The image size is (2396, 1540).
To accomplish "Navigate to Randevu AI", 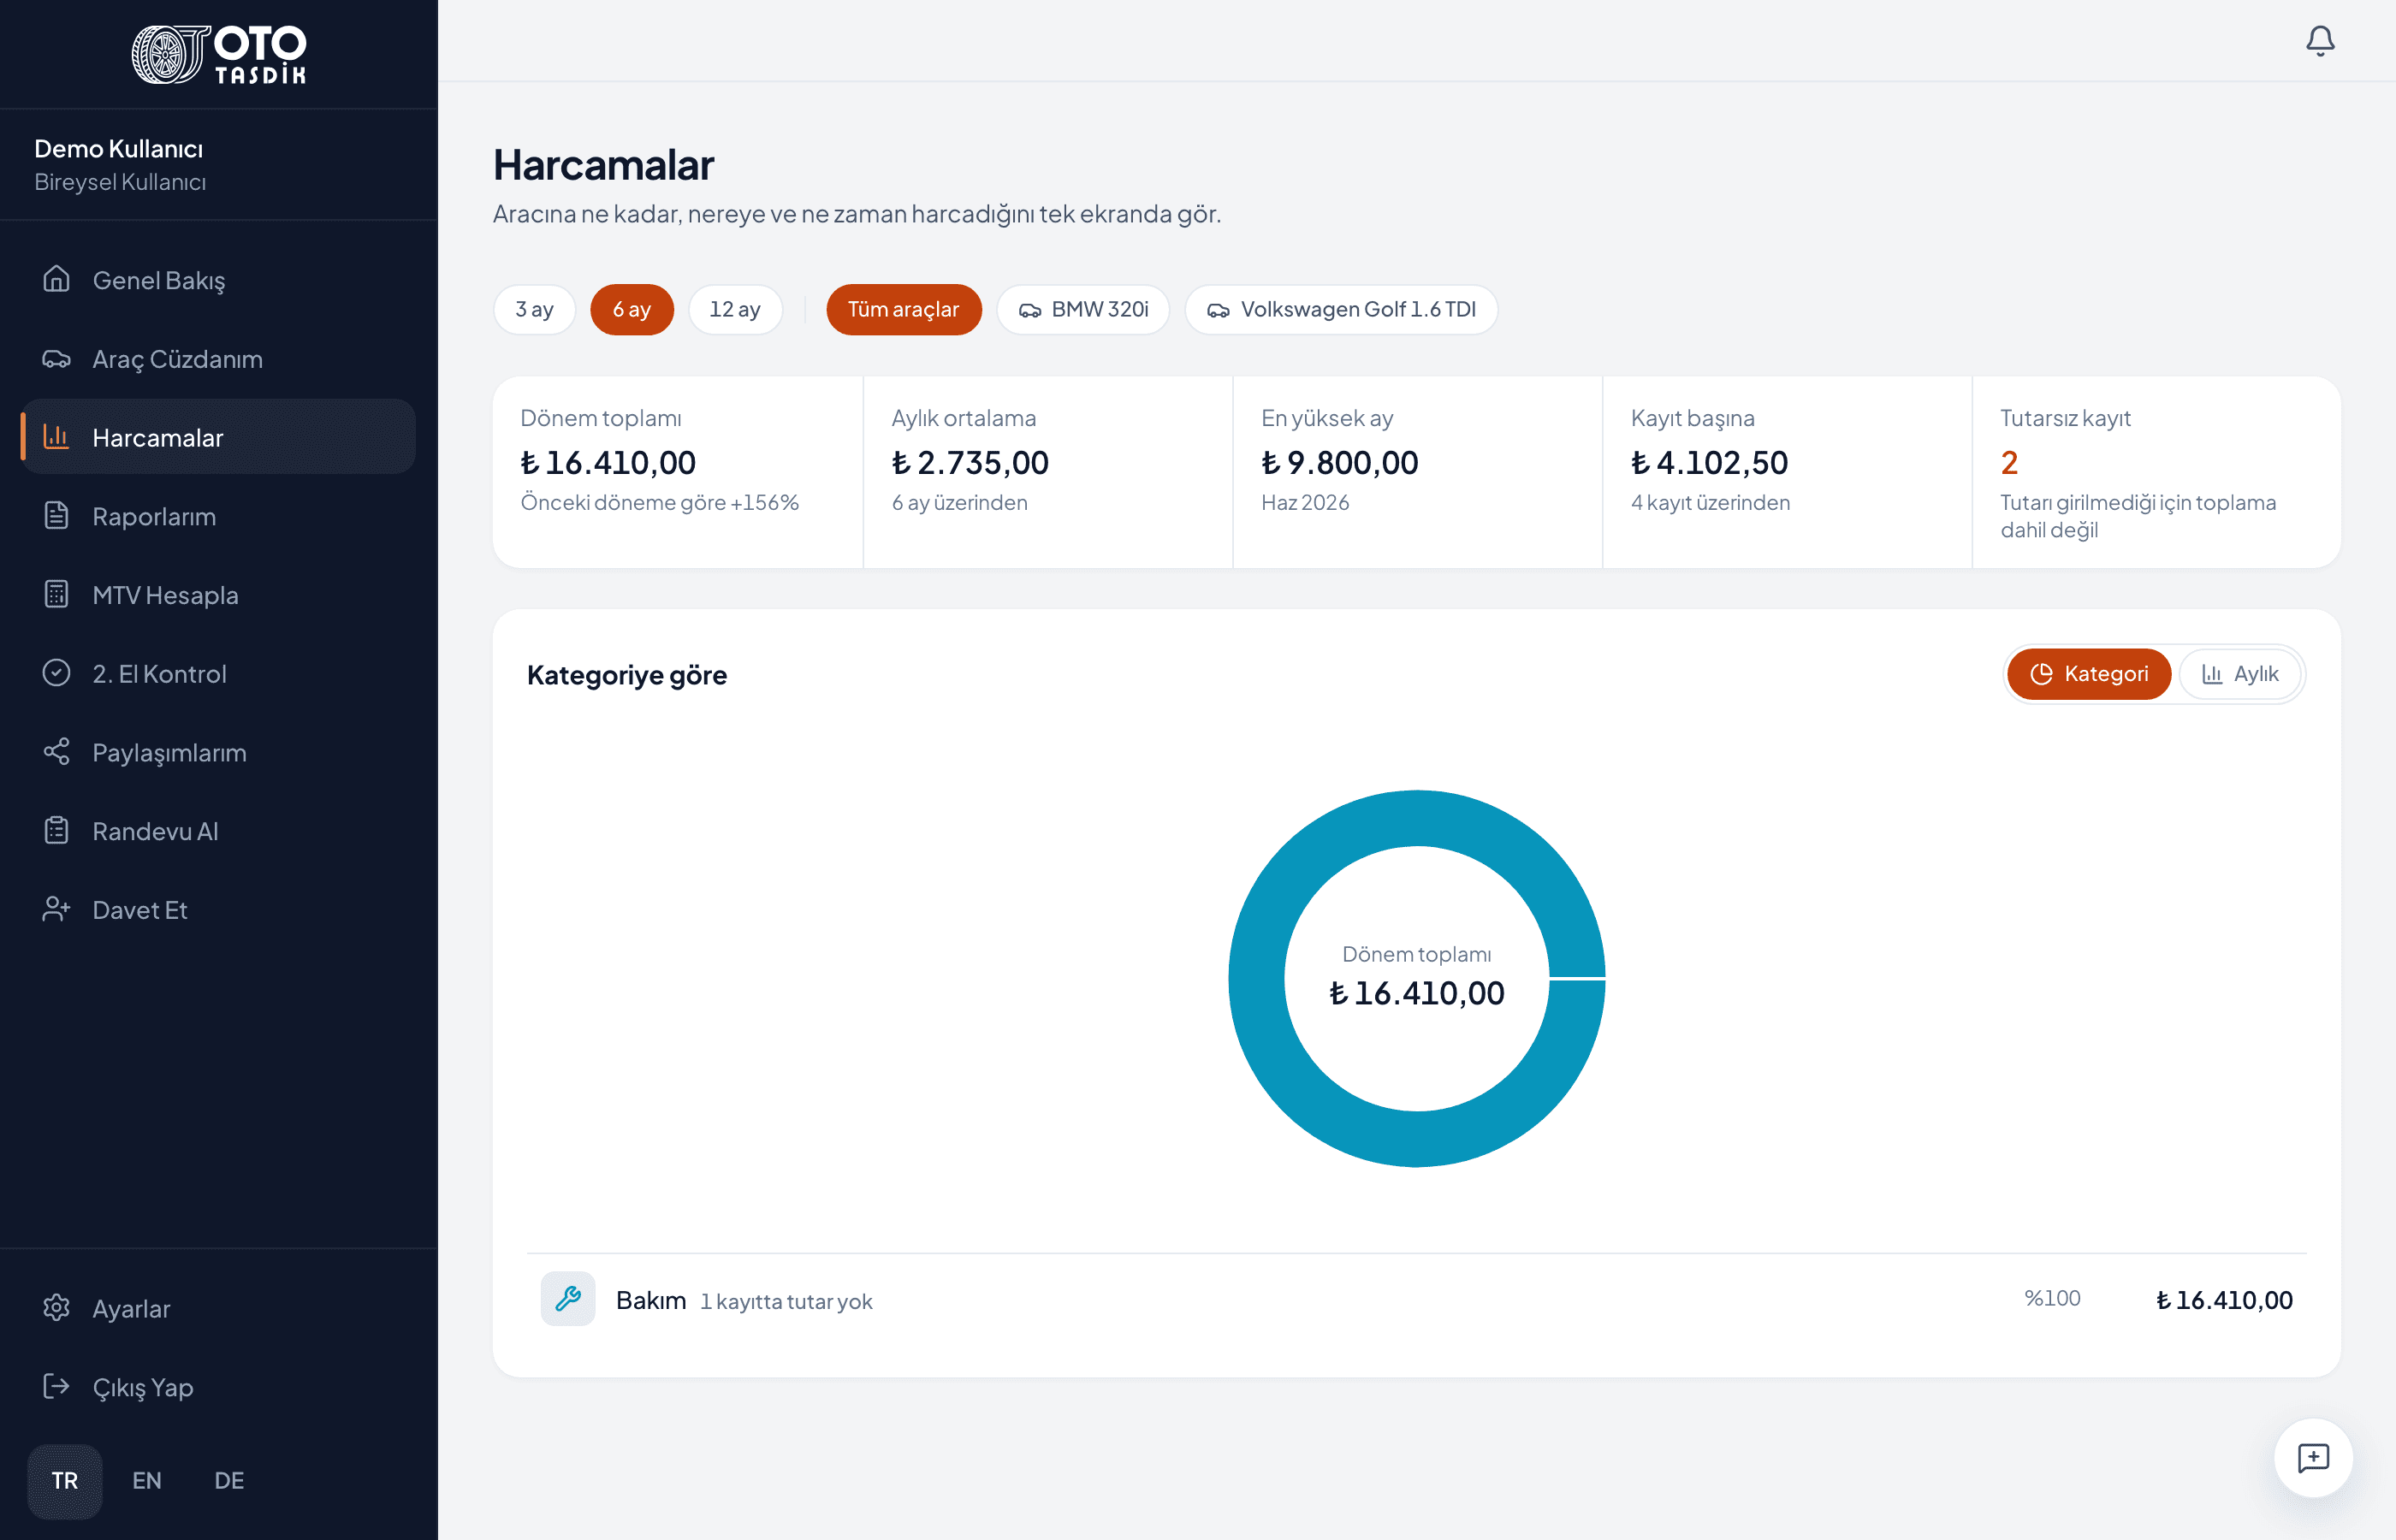I will tap(218, 831).
